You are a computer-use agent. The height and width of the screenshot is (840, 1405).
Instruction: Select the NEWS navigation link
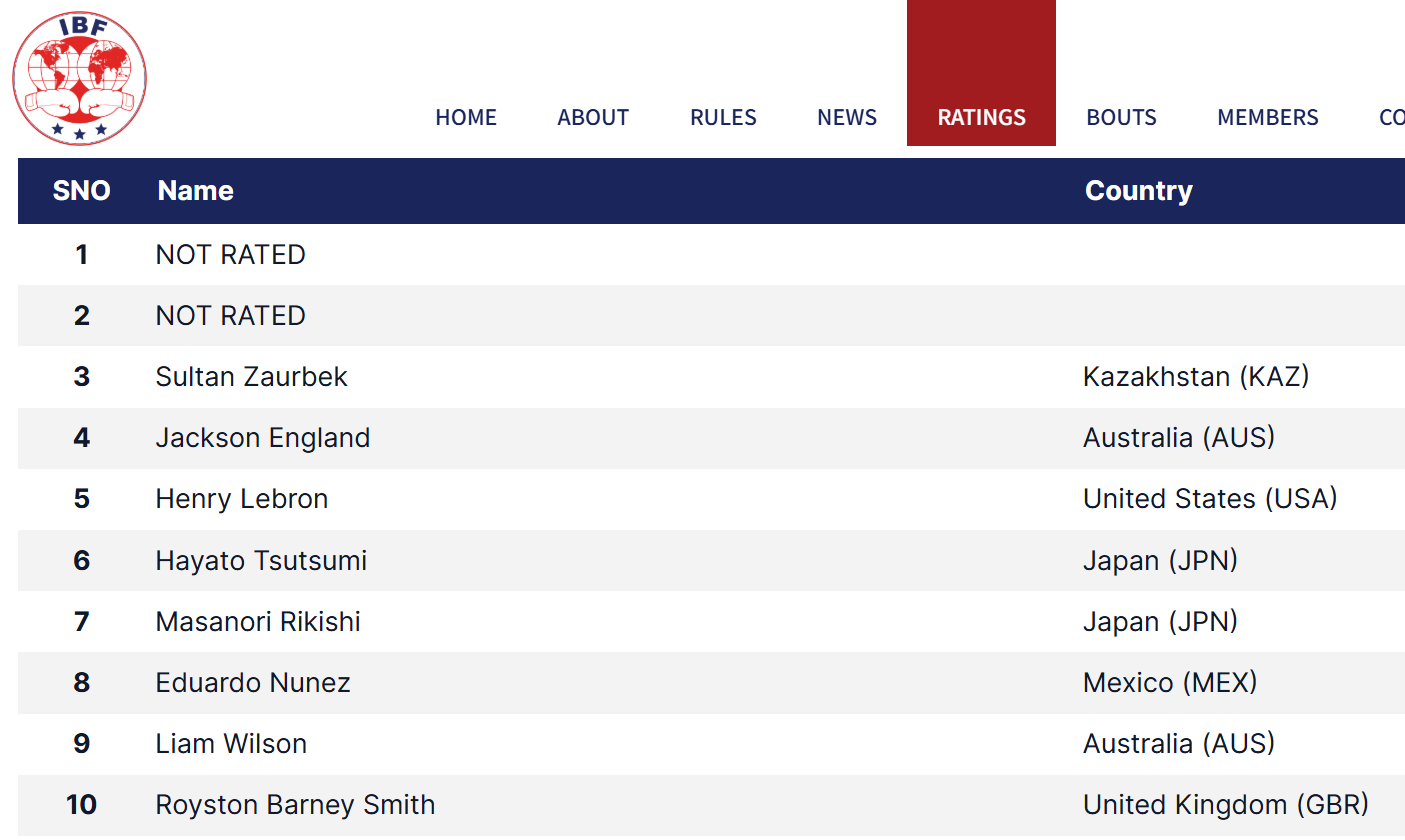click(847, 117)
